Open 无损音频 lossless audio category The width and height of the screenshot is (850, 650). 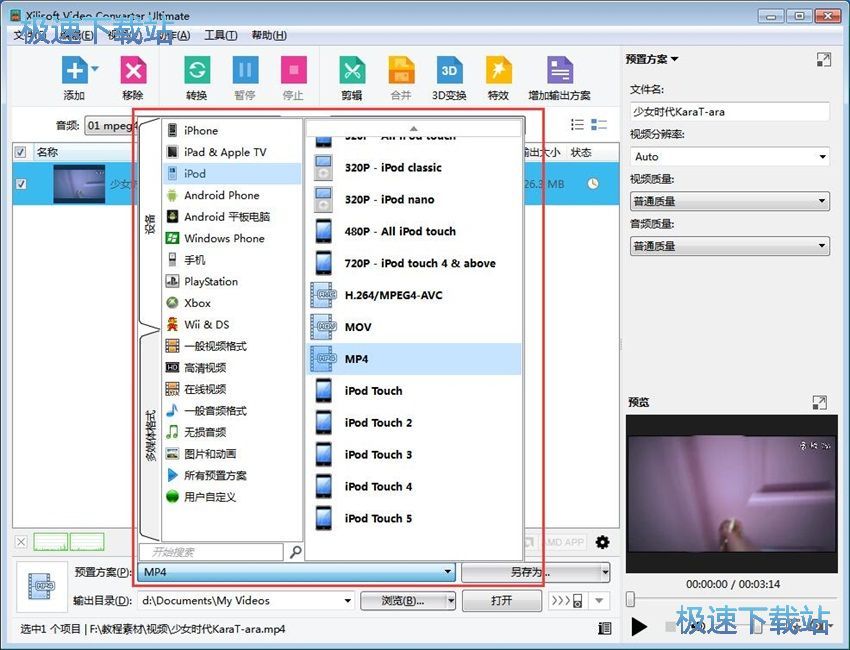(231, 432)
